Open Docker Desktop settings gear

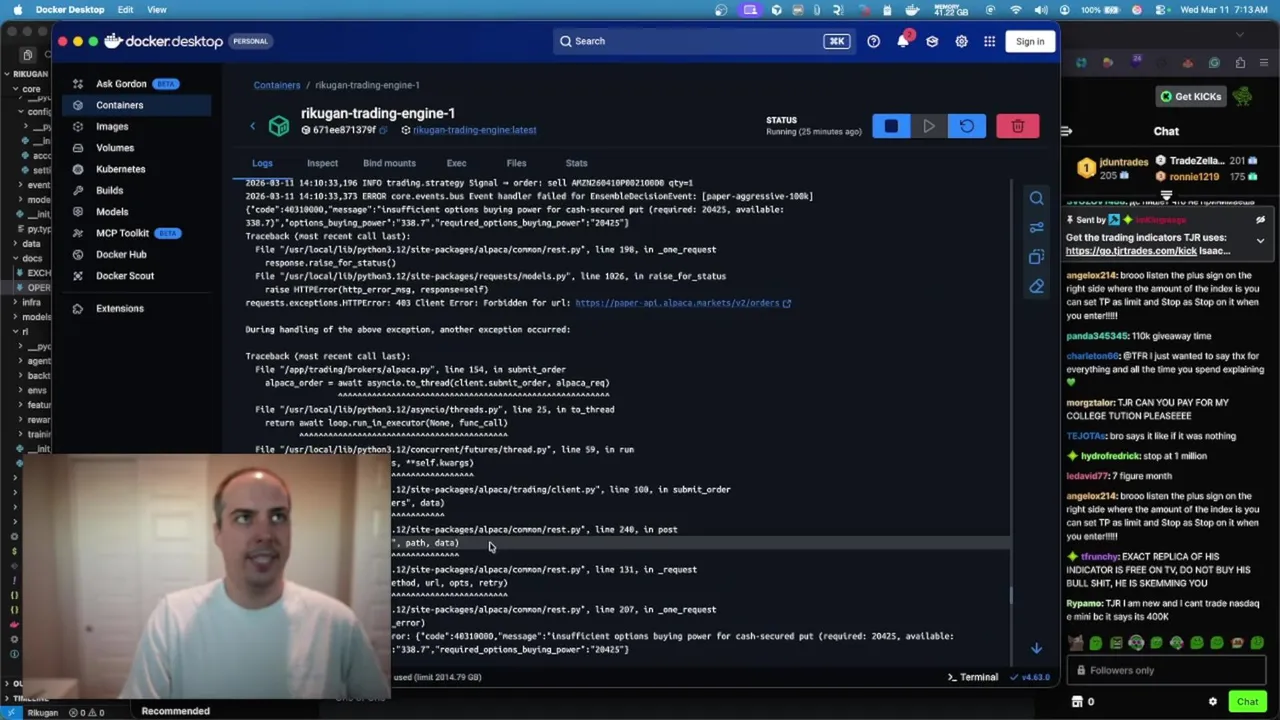pyautogui.click(x=960, y=41)
